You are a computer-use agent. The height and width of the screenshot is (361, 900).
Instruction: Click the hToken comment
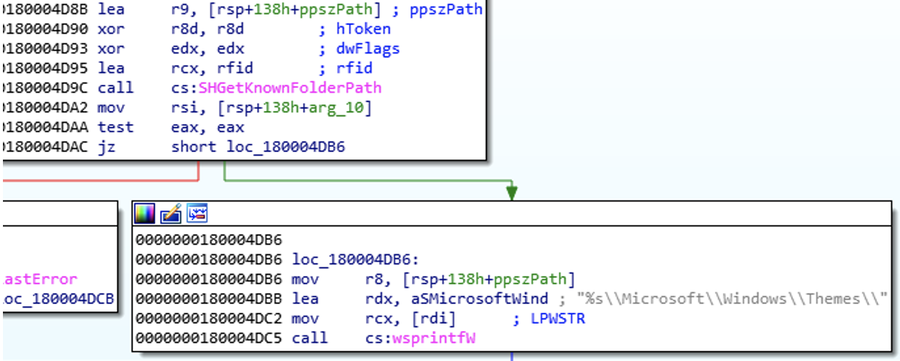363,29
